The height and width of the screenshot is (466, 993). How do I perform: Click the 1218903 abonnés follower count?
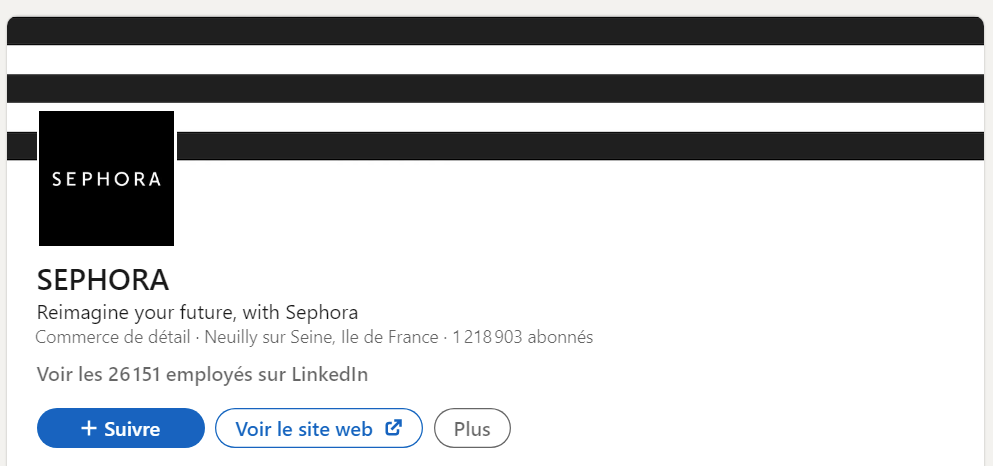522,337
